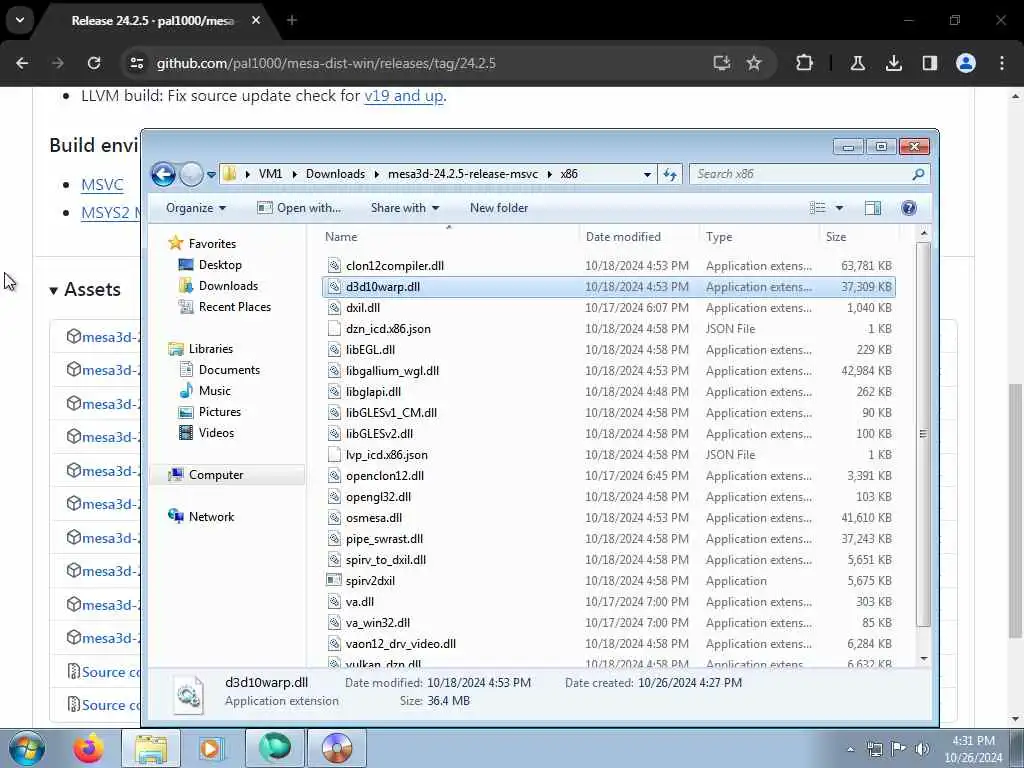Select libgallium_wgl.dll file
This screenshot has width=1024, height=768.
[392, 370]
